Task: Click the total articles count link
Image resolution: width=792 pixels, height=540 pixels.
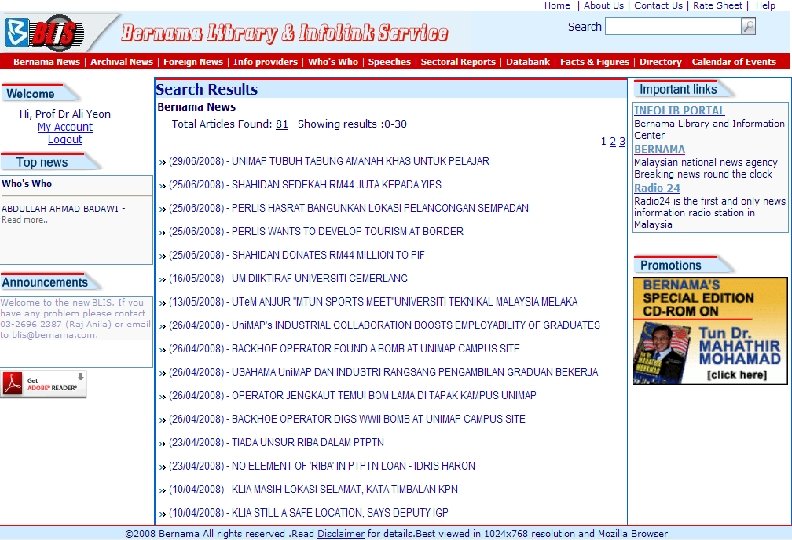Action: (282, 124)
